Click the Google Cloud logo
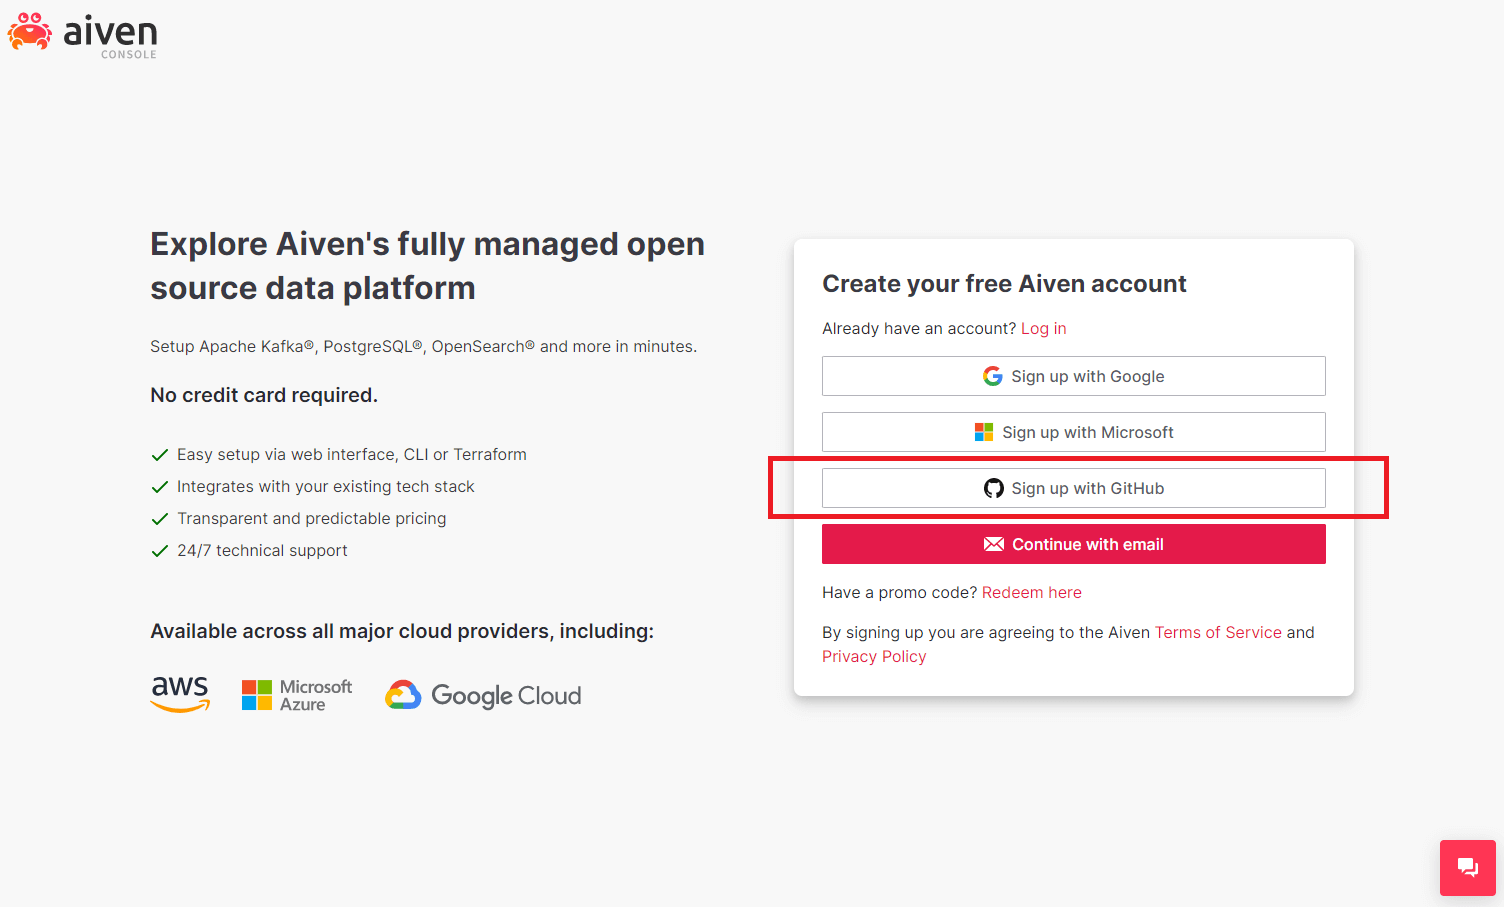The width and height of the screenshot is (1504, 907). coord(483,695)
